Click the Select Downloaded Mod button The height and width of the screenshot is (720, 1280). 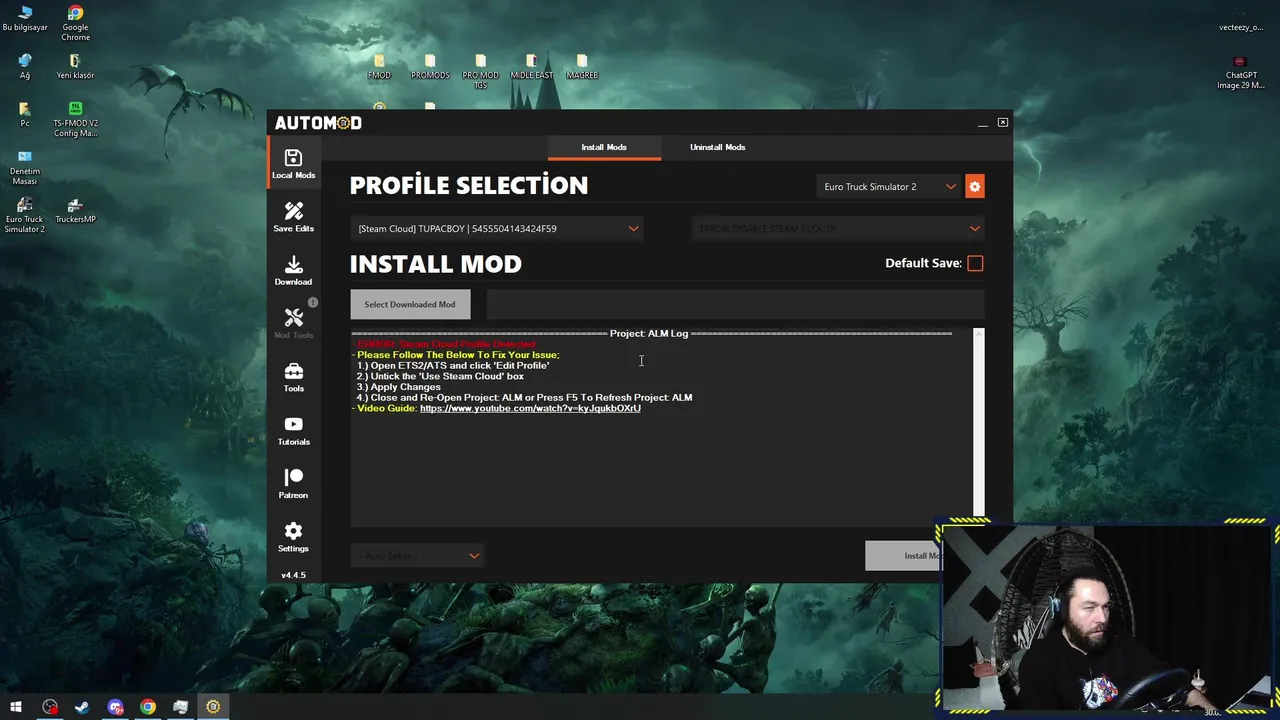pos(410,304)
